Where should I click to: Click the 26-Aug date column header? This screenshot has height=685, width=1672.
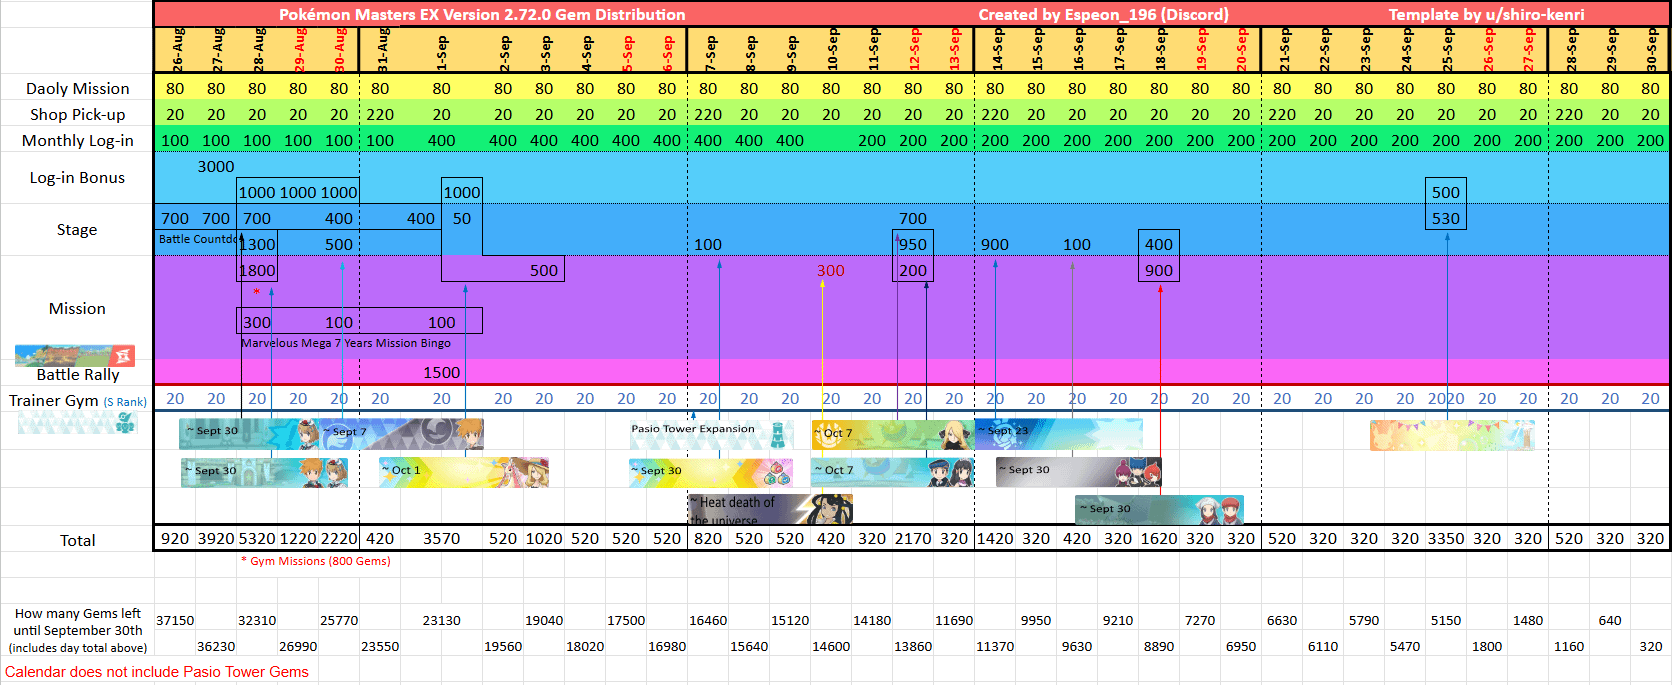pos(176,50)
